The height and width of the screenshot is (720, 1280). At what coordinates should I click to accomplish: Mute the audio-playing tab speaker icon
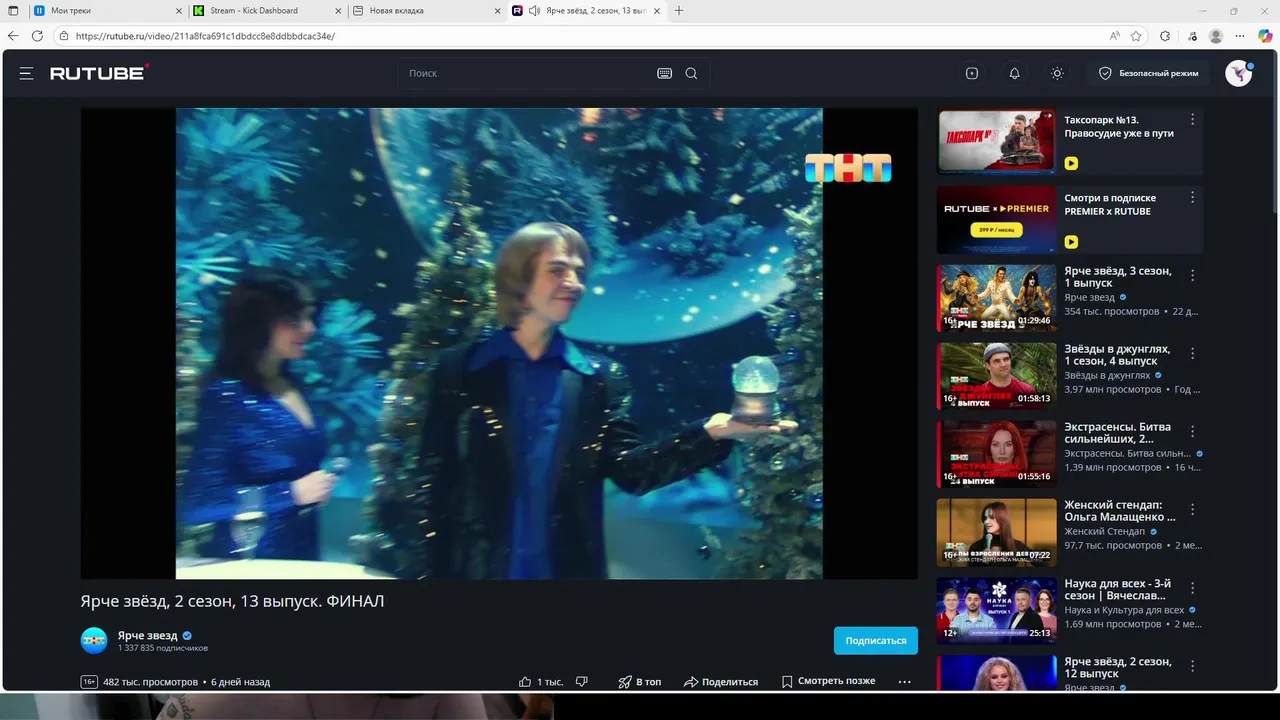pos(534,10)
